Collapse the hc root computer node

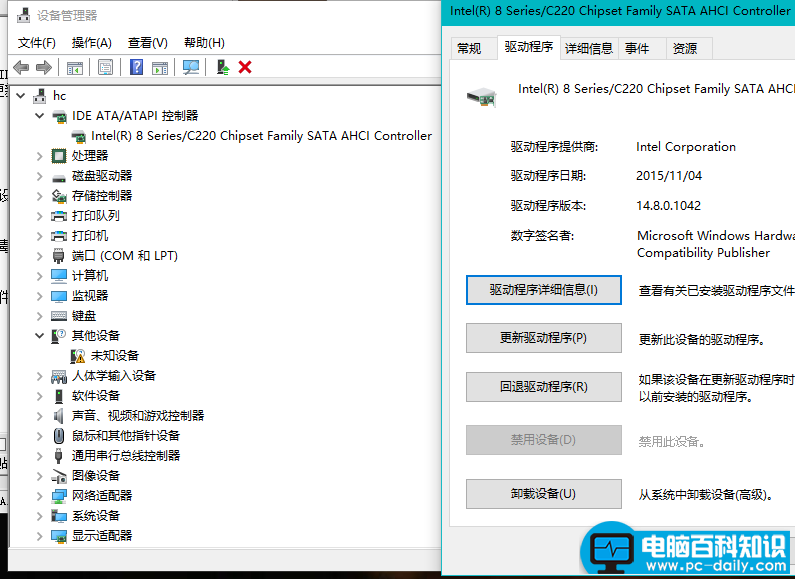pos(21,95)
